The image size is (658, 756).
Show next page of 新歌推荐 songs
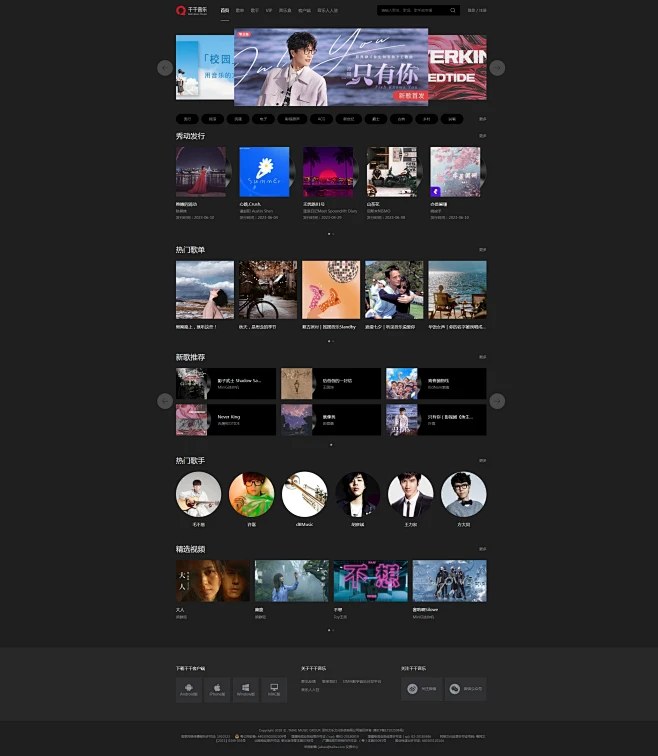(x=497, y=401)
